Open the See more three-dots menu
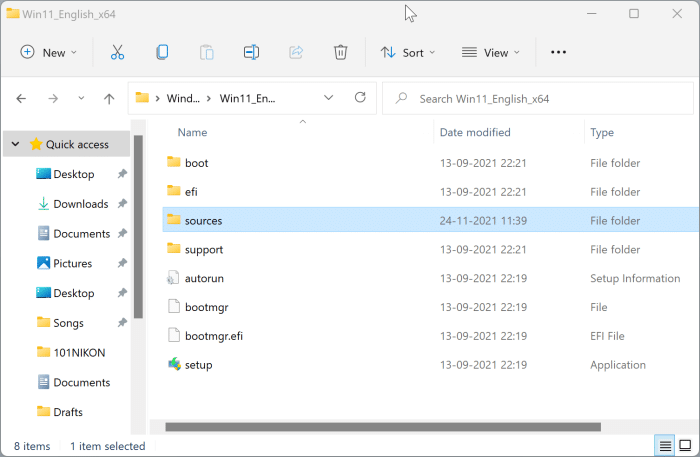Image resolution: width=700 pixels, height=457 pixels. point(558,52)
